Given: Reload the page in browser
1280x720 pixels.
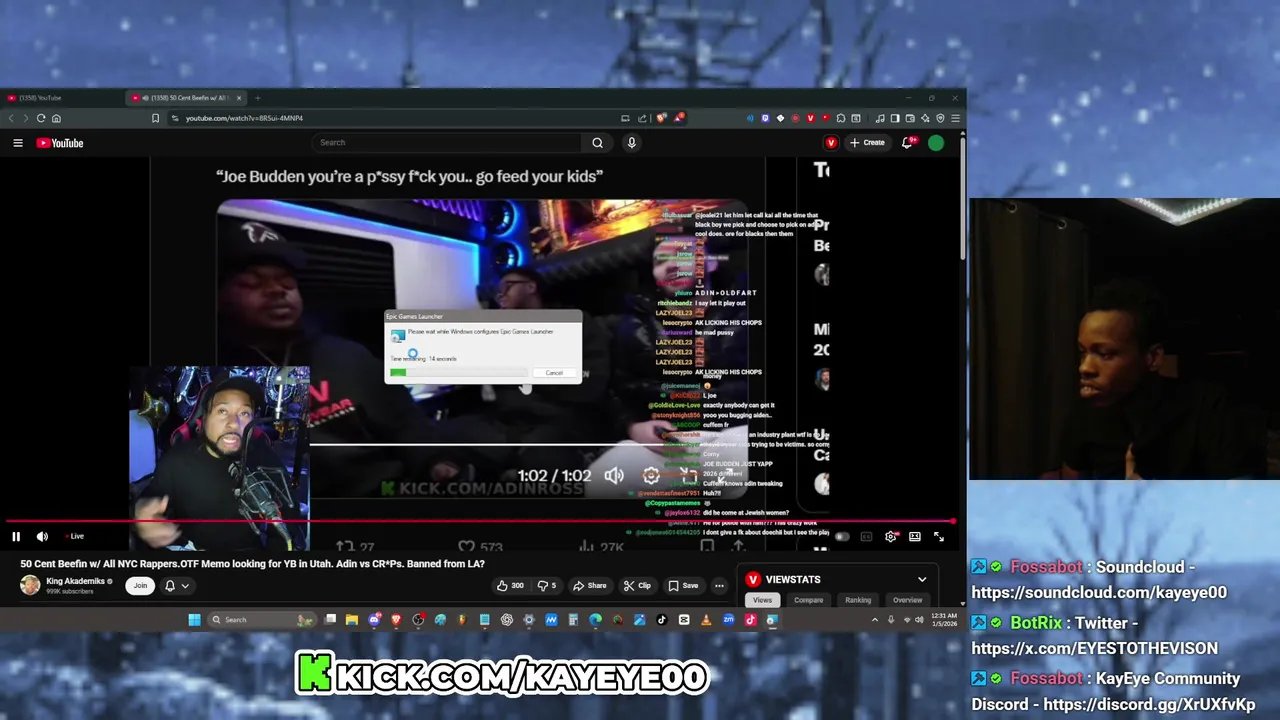Looking at the screenshot, I should tap(41, 118).
